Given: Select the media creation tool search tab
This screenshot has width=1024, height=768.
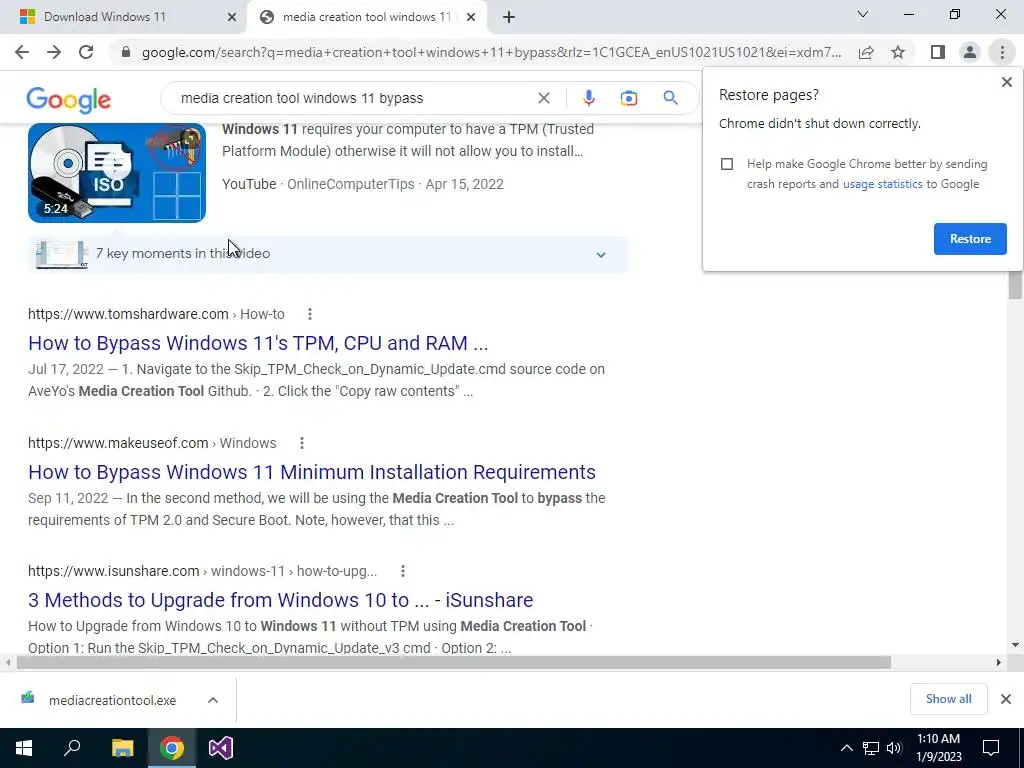Looking at the screenshot, I should [368, 17].
